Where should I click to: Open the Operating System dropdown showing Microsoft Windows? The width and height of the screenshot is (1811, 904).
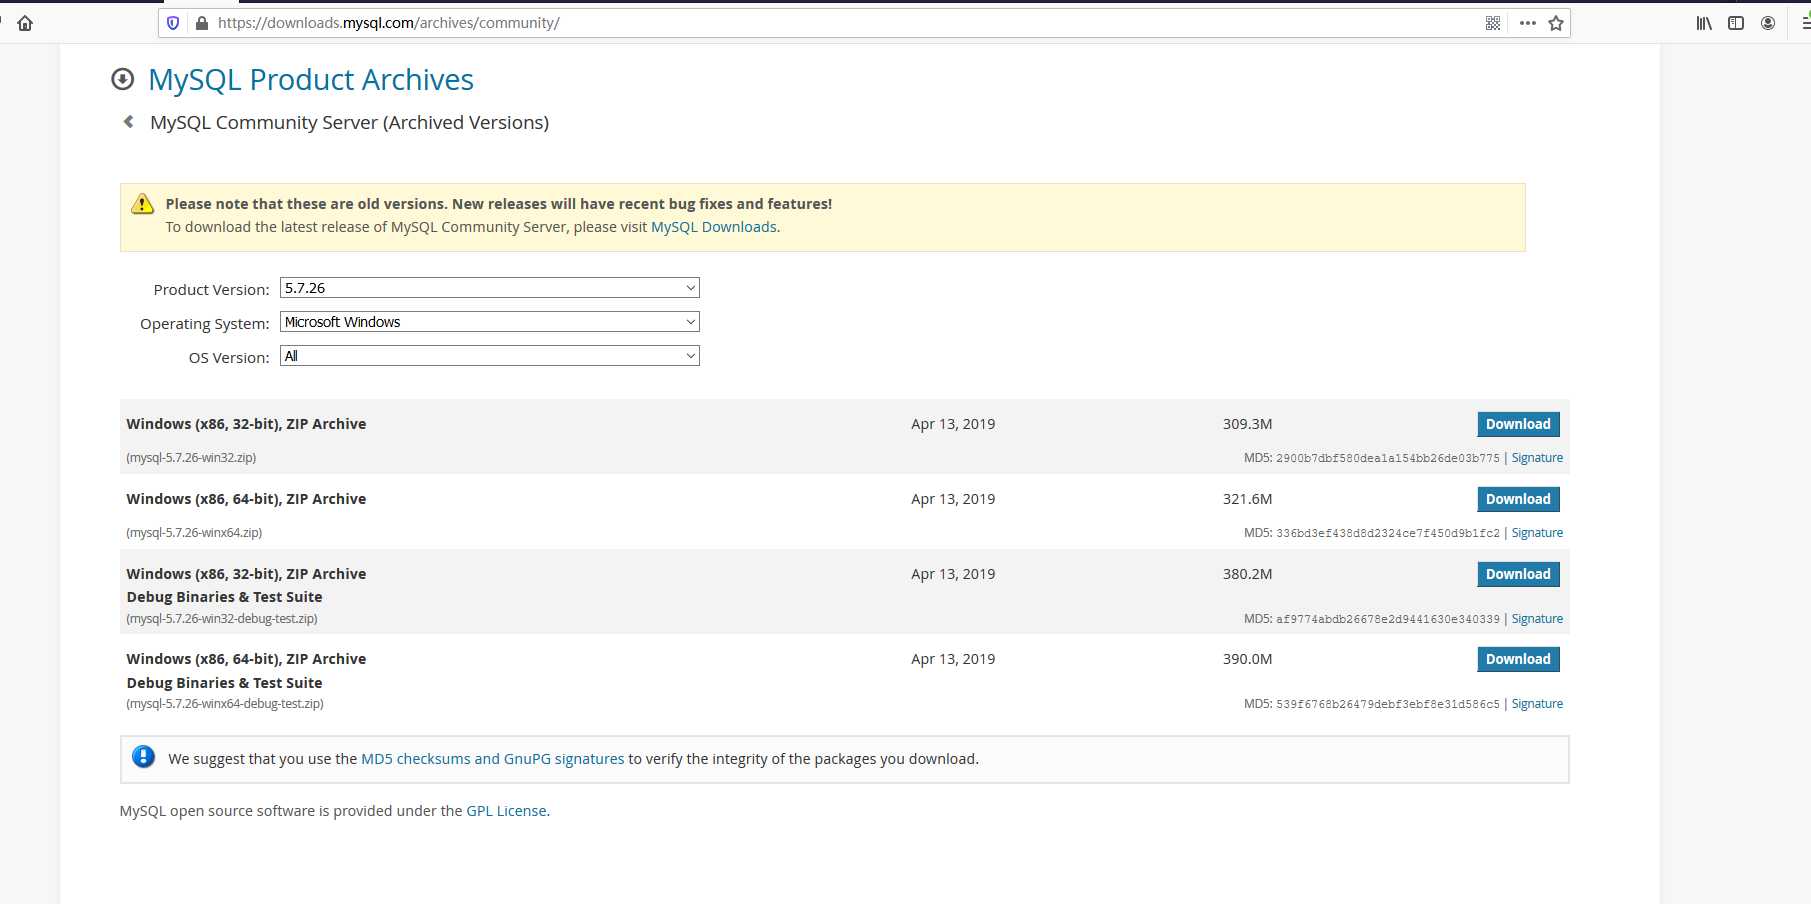click(490, 322)
